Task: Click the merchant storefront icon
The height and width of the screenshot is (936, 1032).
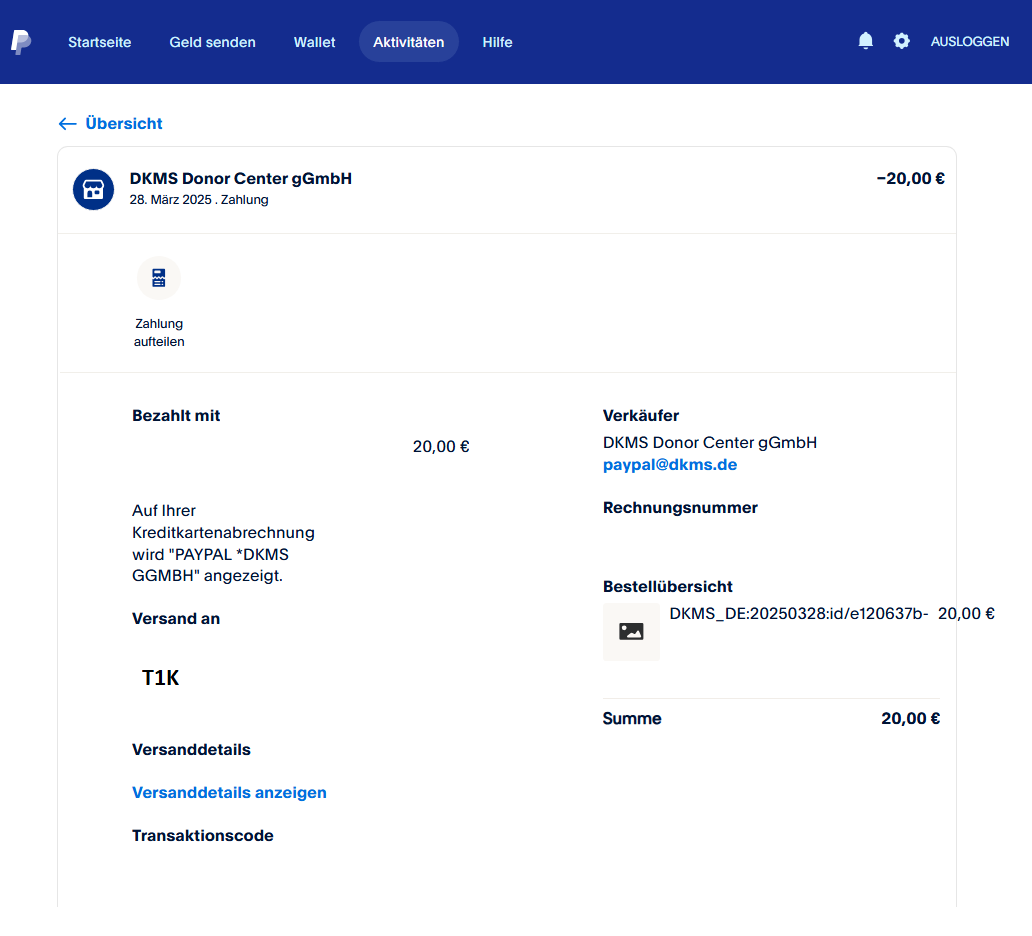Action: 93,189
